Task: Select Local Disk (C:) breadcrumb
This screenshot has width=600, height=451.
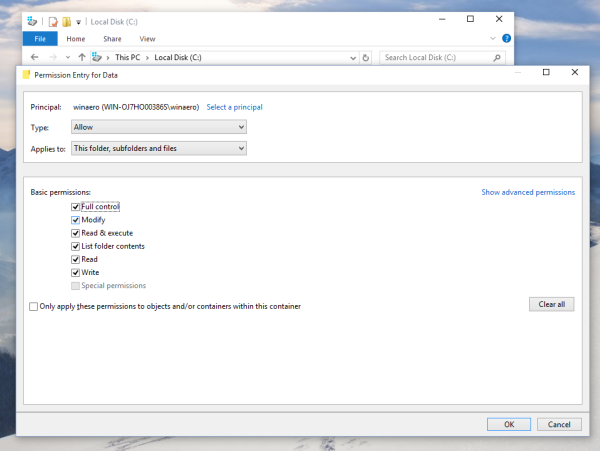Action: pos(178,57)
